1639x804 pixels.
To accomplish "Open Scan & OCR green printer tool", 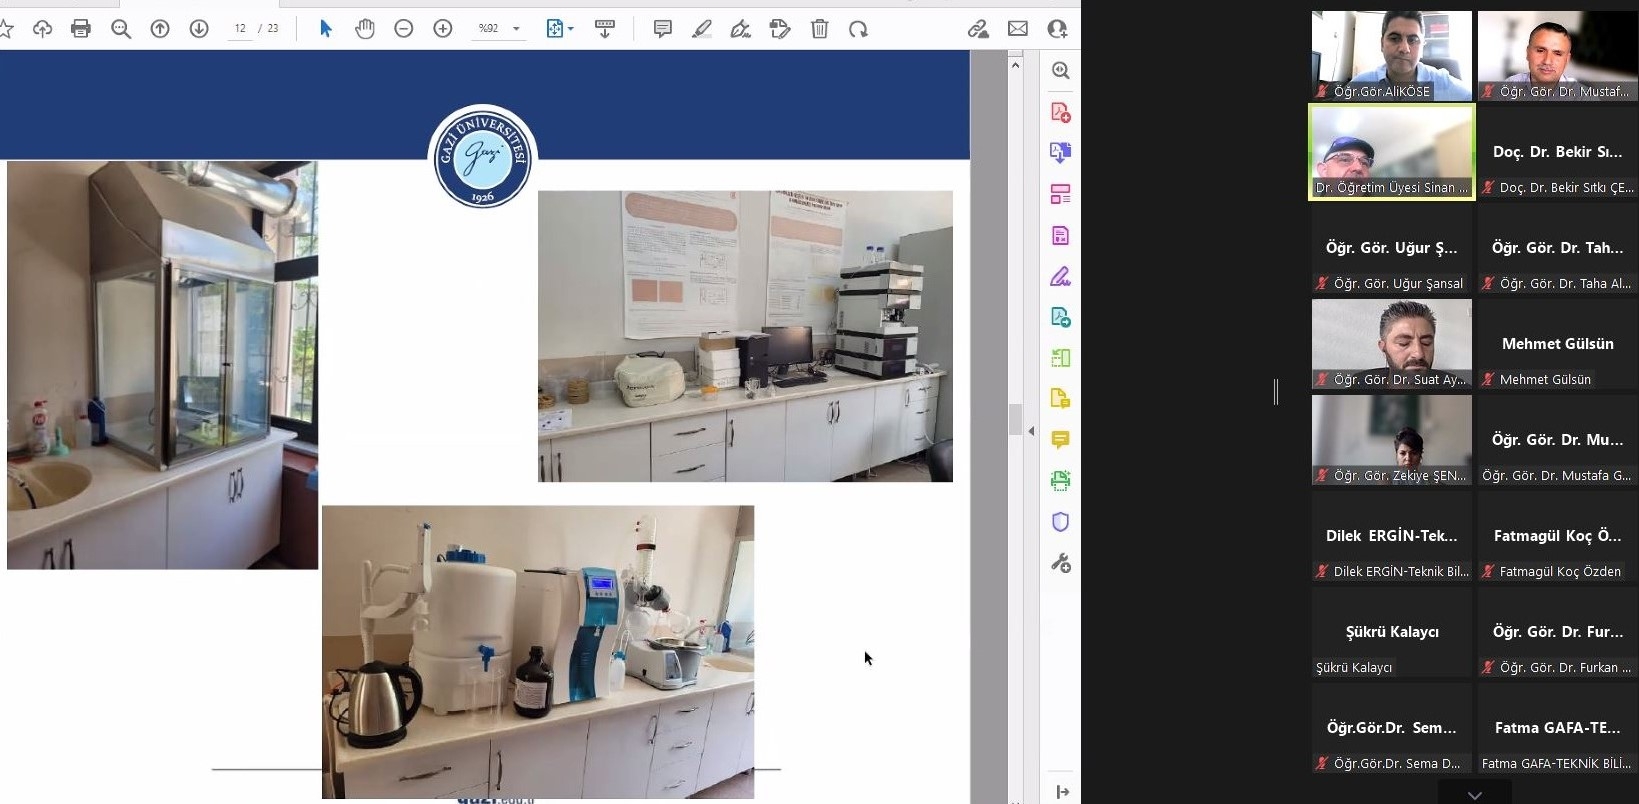I will (1060, 481).
